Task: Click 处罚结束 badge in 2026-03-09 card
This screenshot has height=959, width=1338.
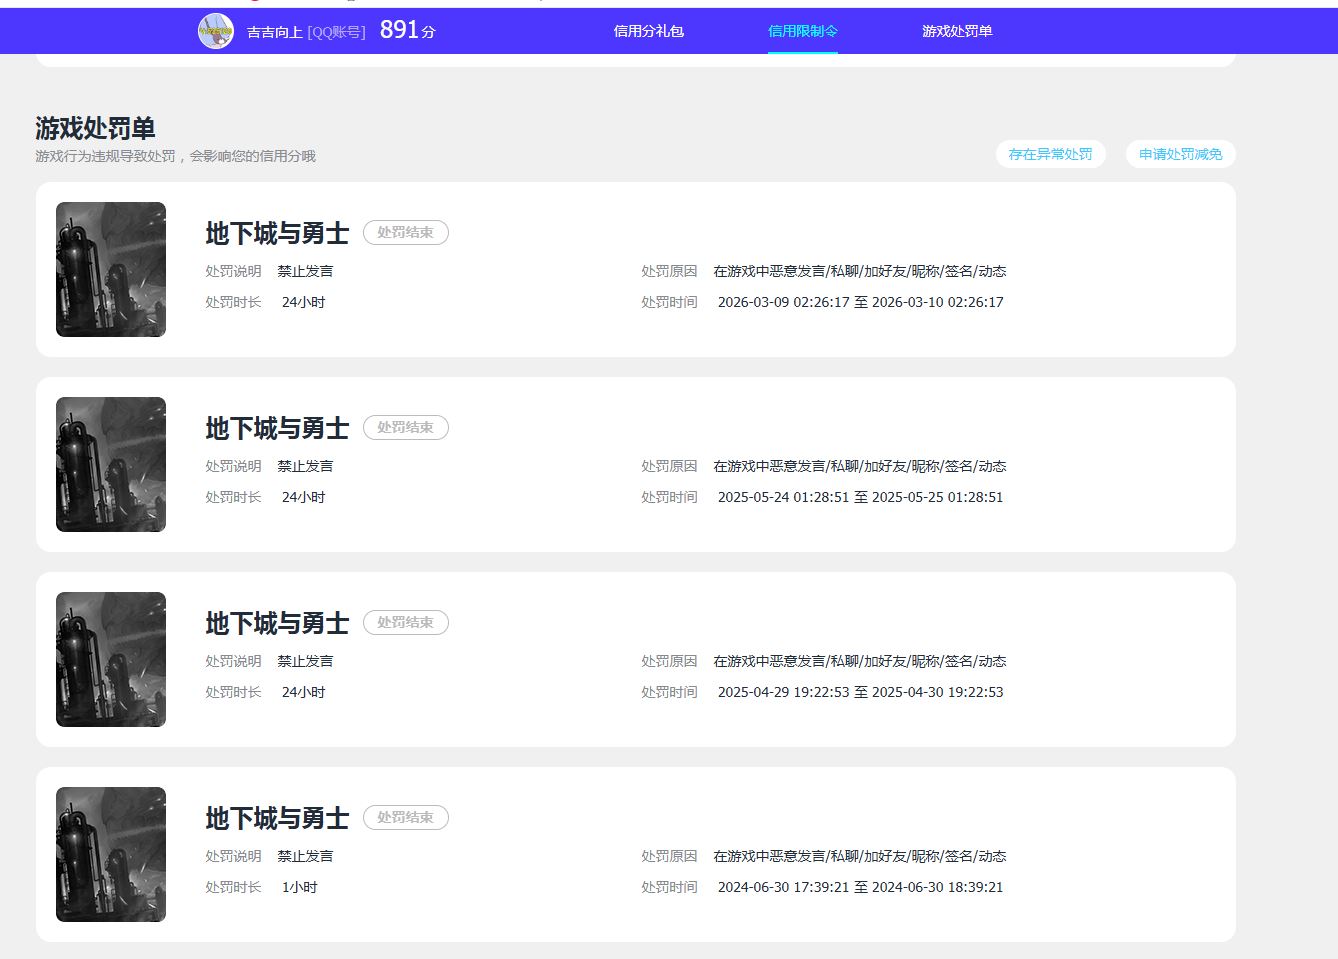Action: [406, 232]
